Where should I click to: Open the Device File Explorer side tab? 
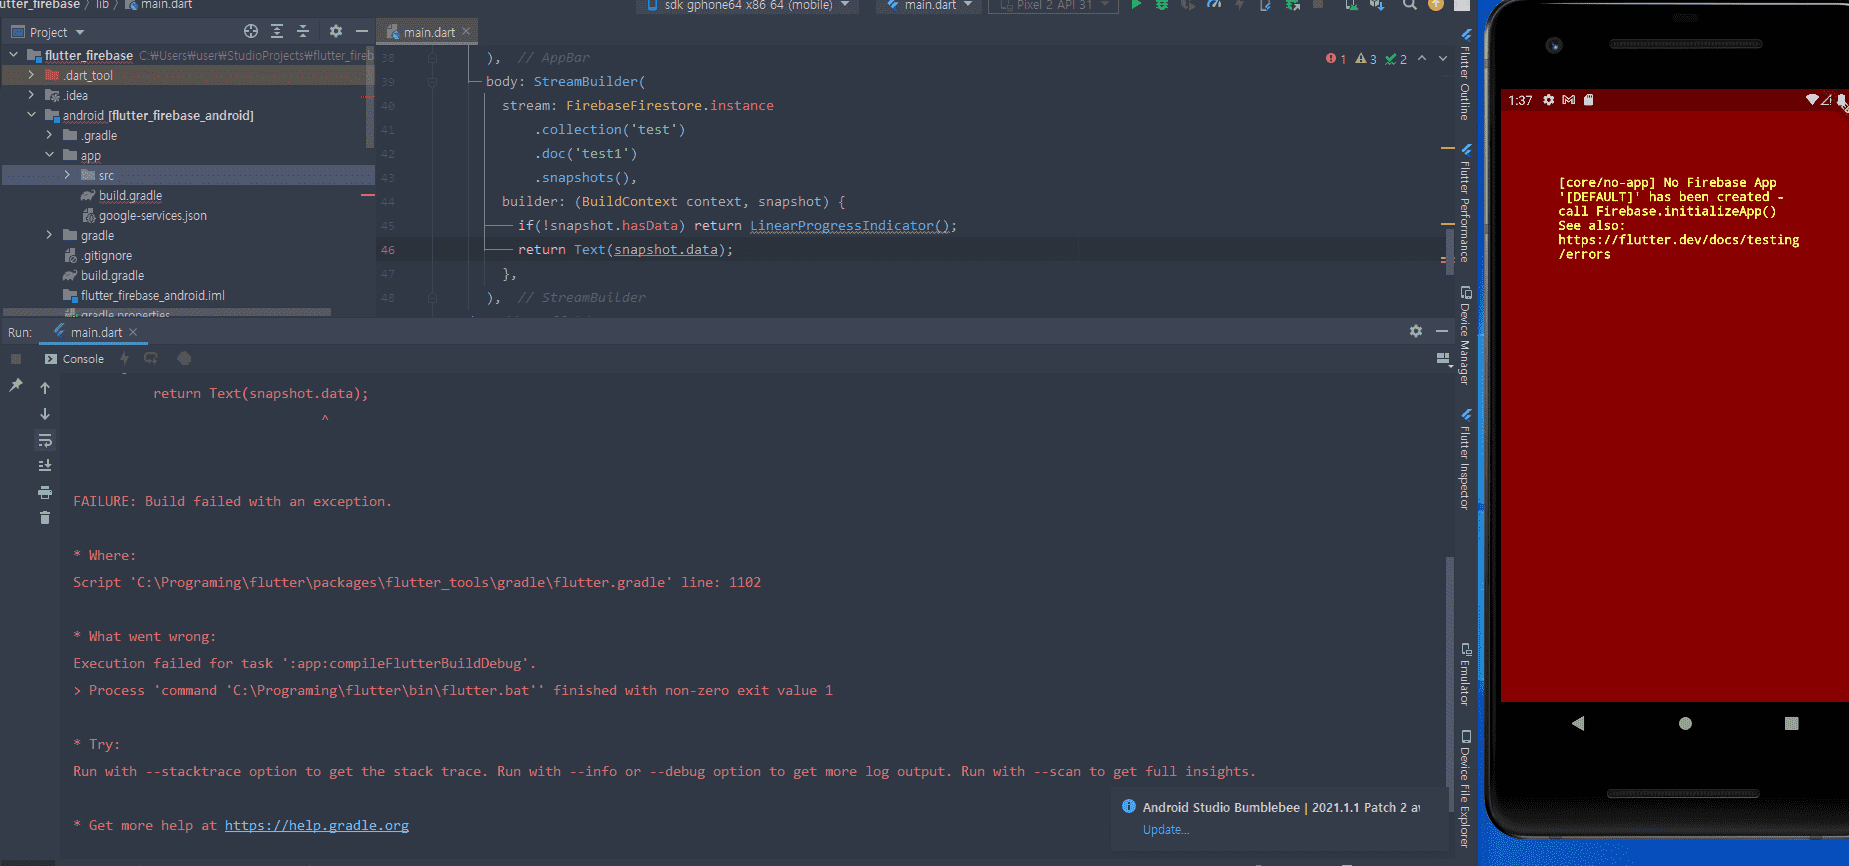[1465, 789]
